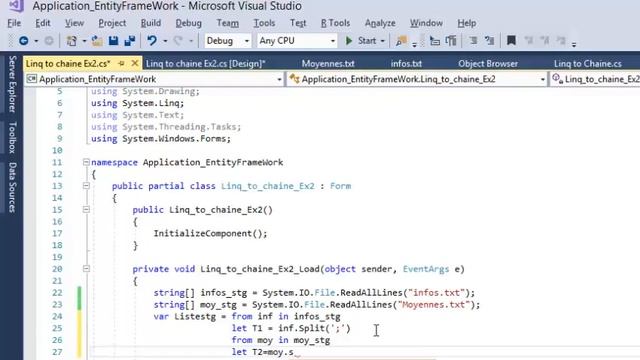The image size is (640, 360).
Task: Click the Save All icon
Action: [x=130, y=40]
